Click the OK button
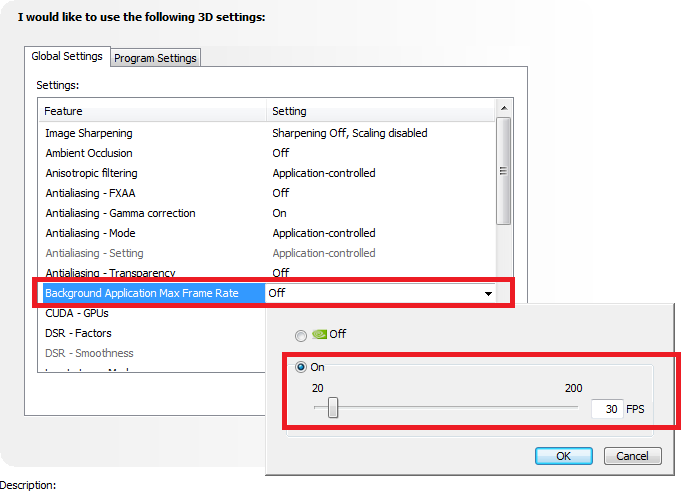 (564, 456)
